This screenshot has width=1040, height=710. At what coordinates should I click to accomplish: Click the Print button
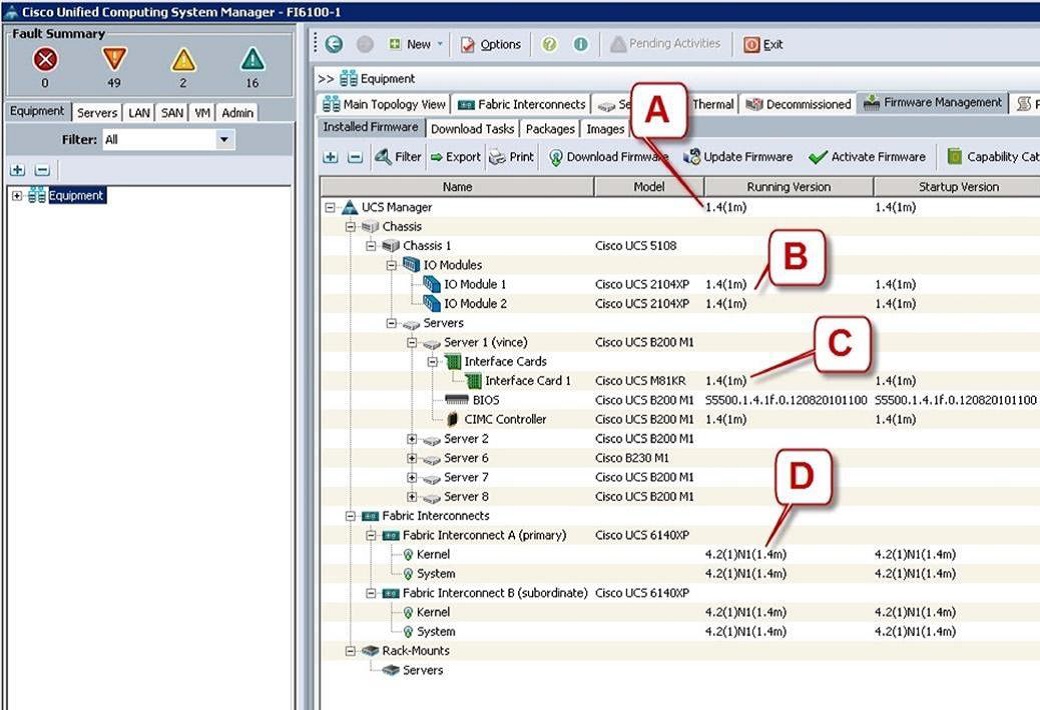click(511, 157)
